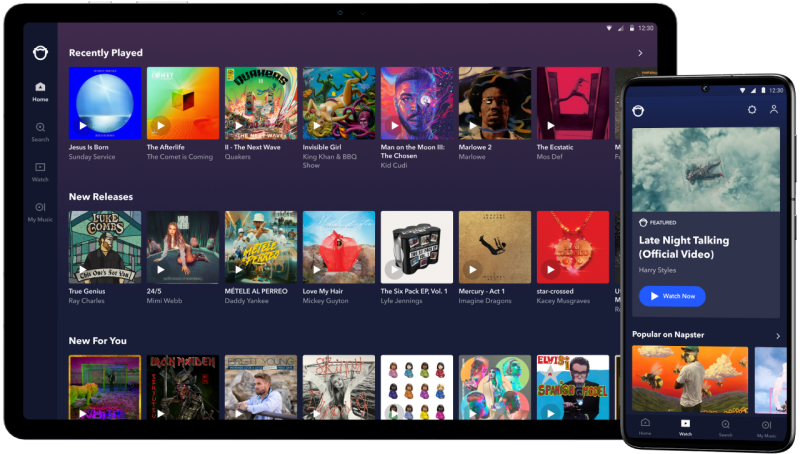Play the Invisible Girl album
This screenshot has height=454, width=800.
pyautogui.click(x=317, y=125)
